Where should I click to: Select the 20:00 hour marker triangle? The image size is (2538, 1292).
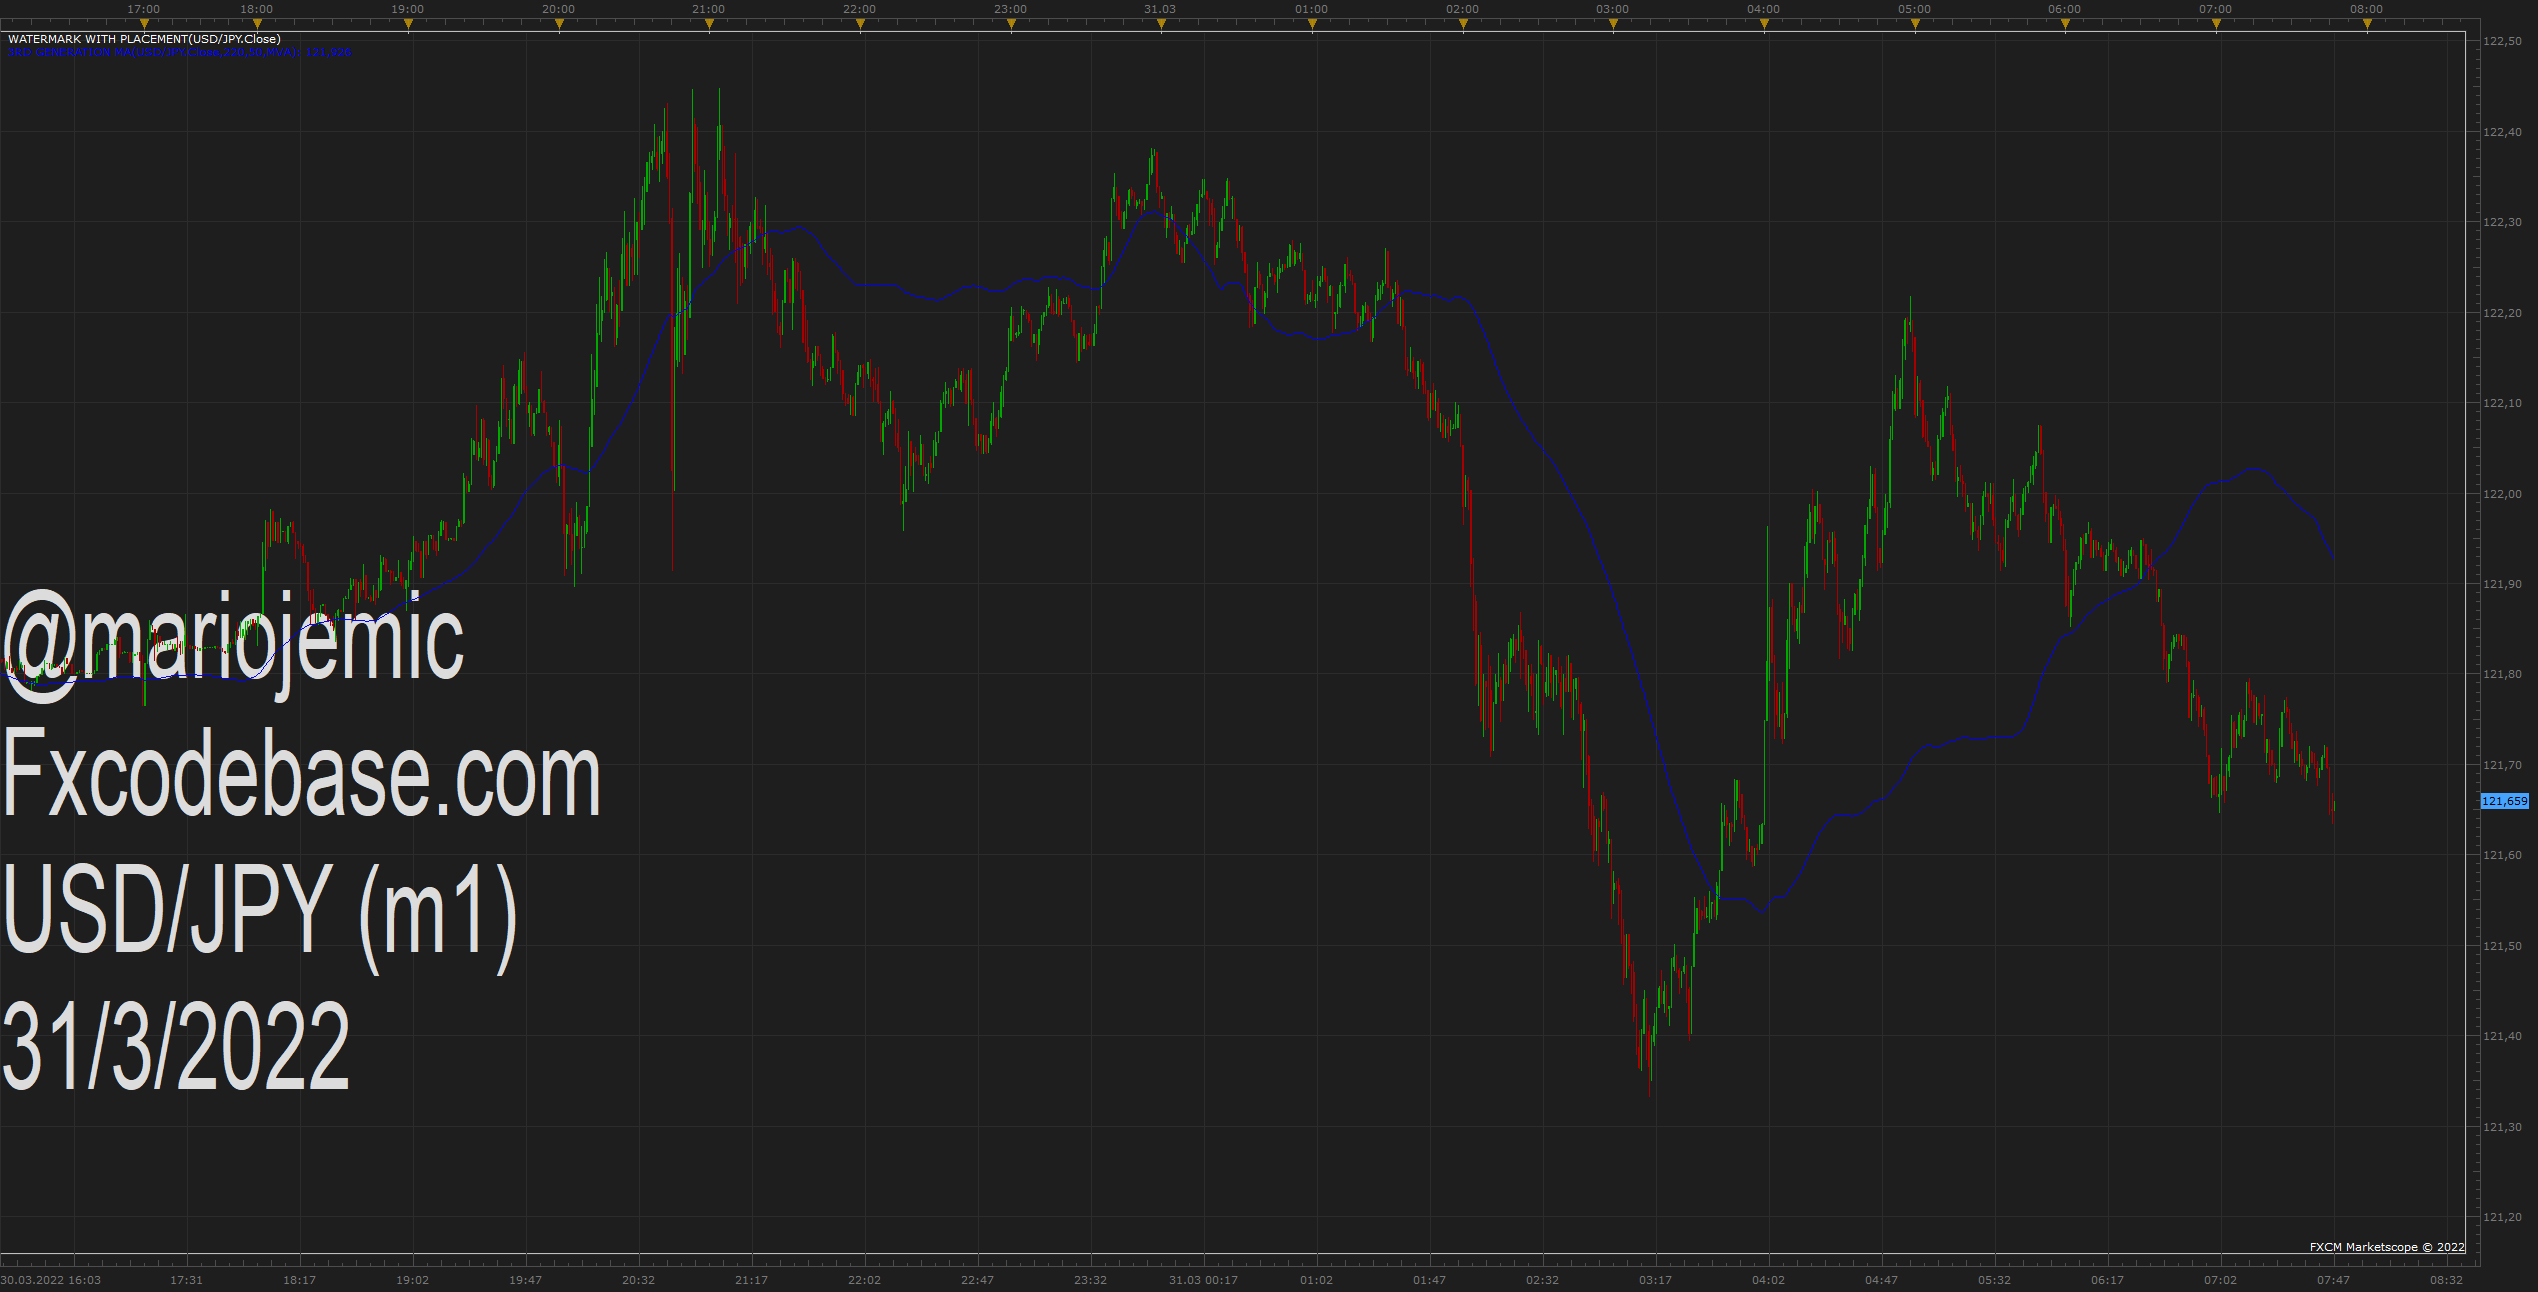tap(559, 23)
